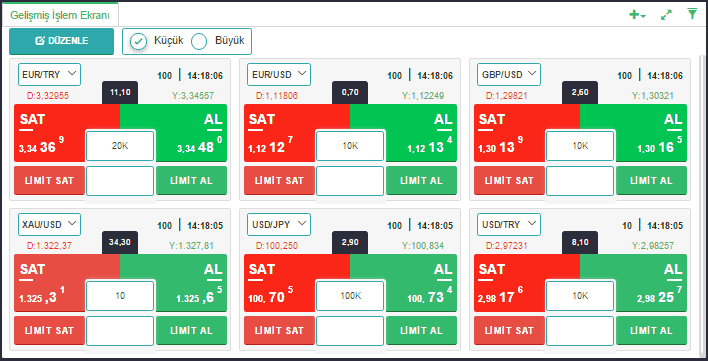The width and height of the screenshot is (708, 361).
Task: Expand panel with the diagonal arrows icon
Action: [666, 15]
